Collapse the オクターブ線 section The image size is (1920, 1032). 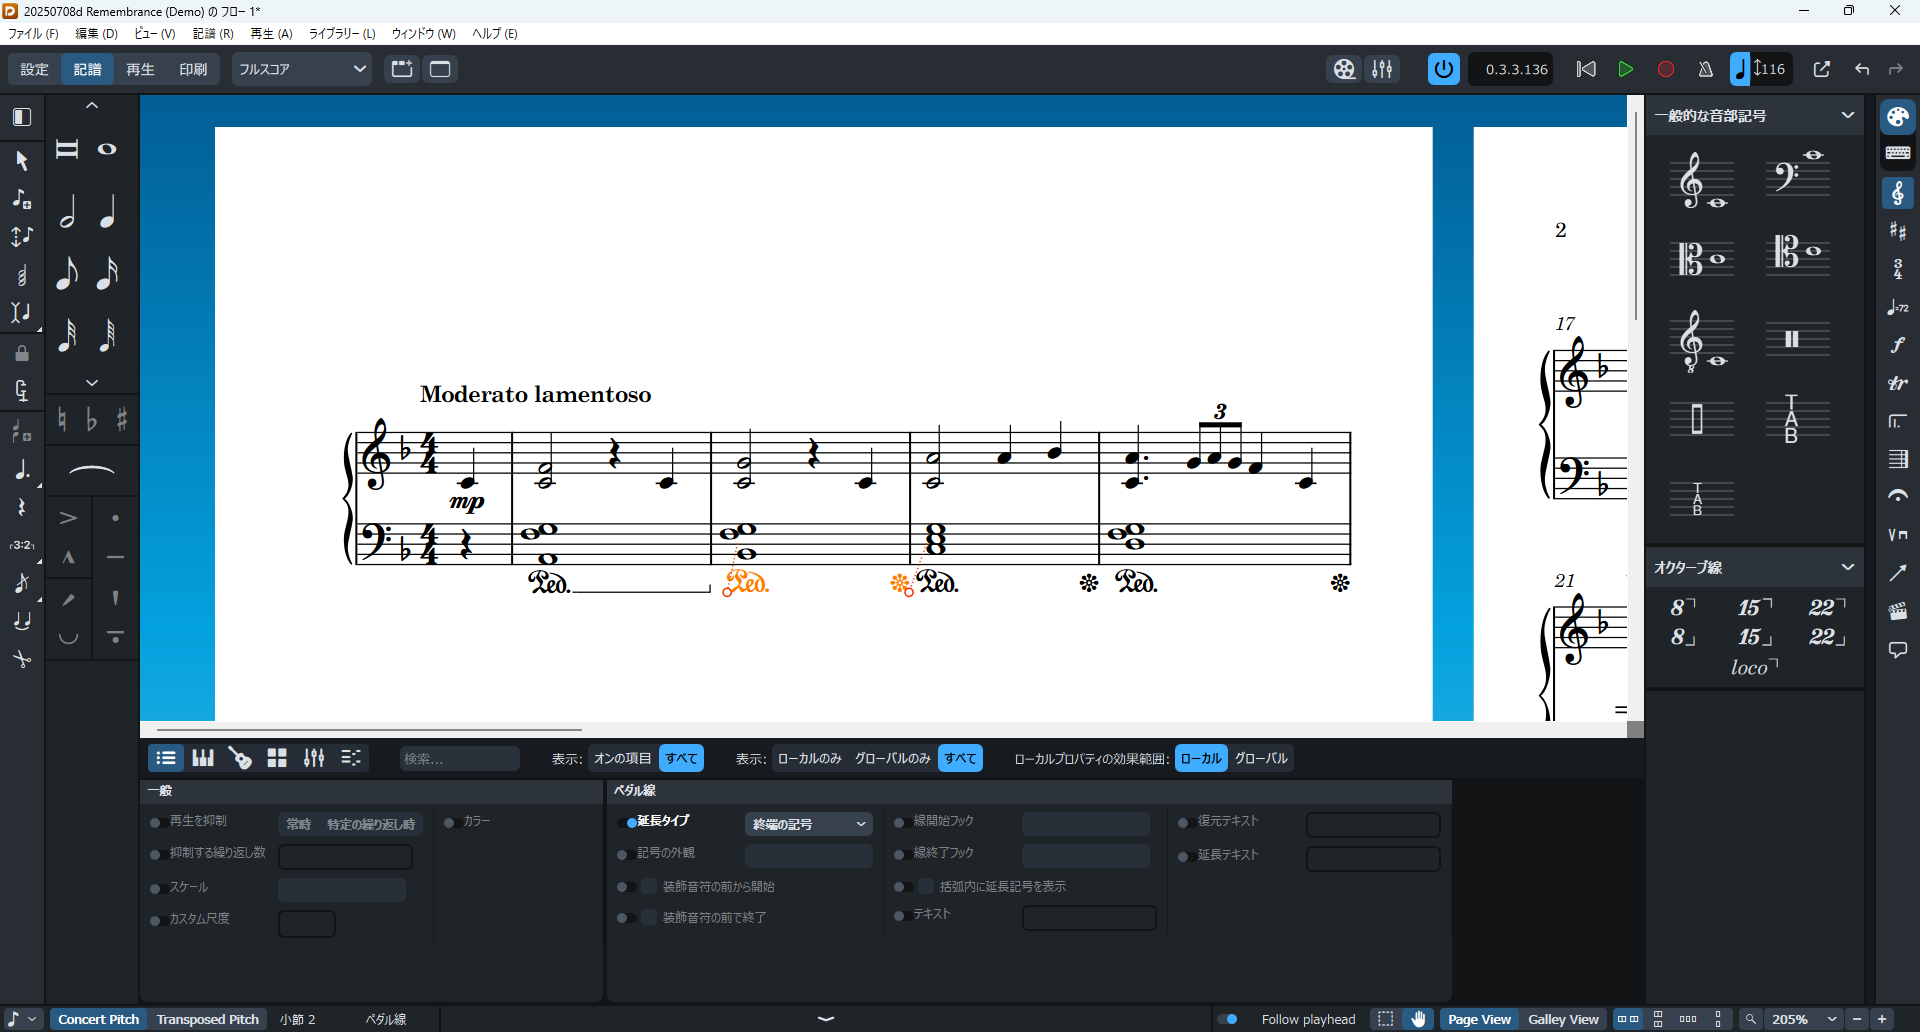pos(1847,567)
